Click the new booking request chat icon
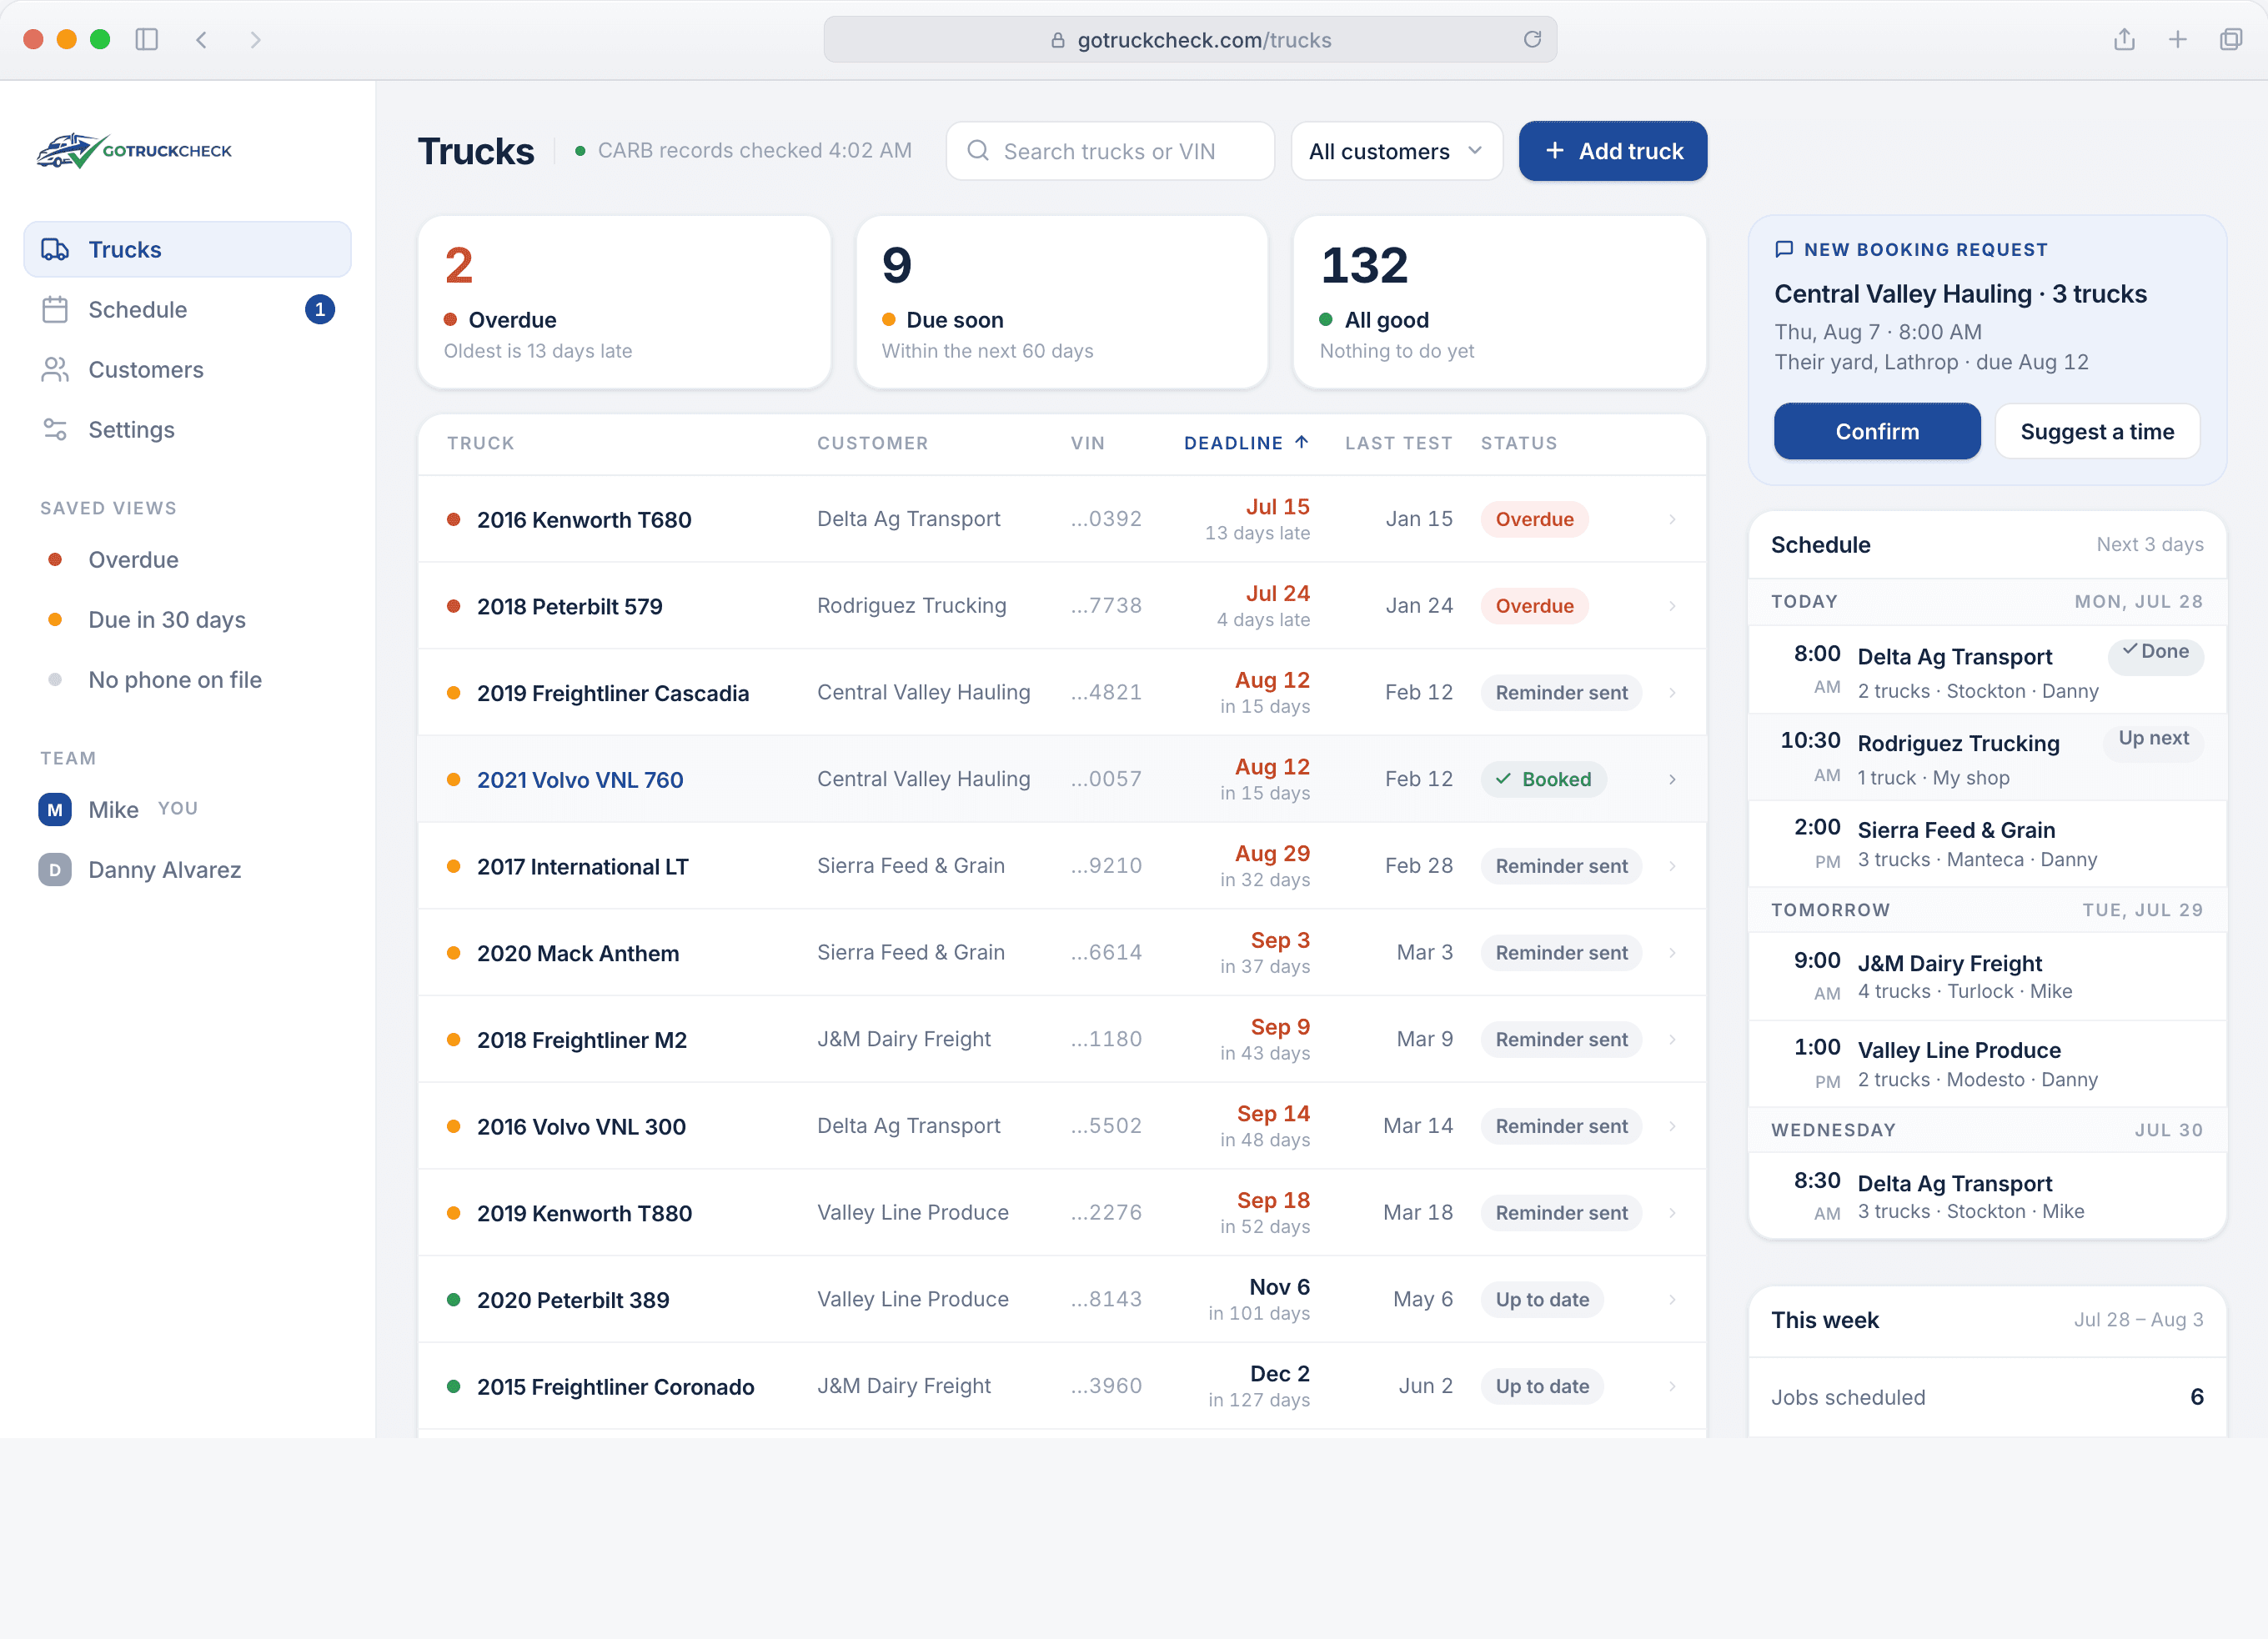The height and width of the screenshot is (1639, 2268). 1784,250
